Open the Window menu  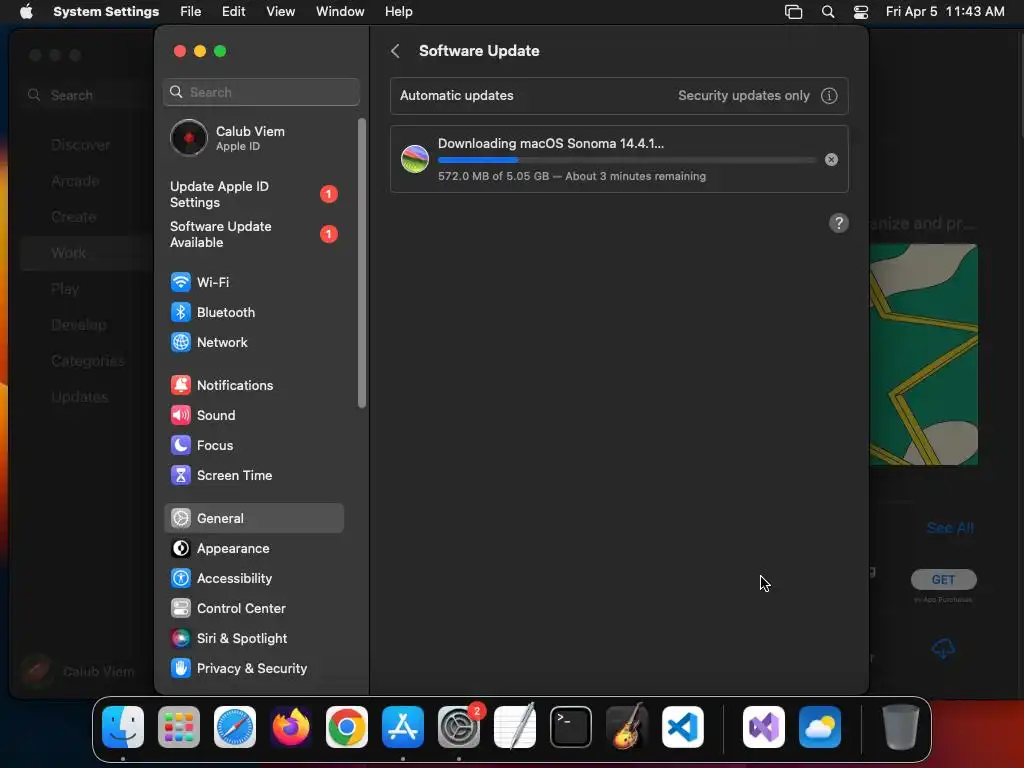(x=340, y=12)
